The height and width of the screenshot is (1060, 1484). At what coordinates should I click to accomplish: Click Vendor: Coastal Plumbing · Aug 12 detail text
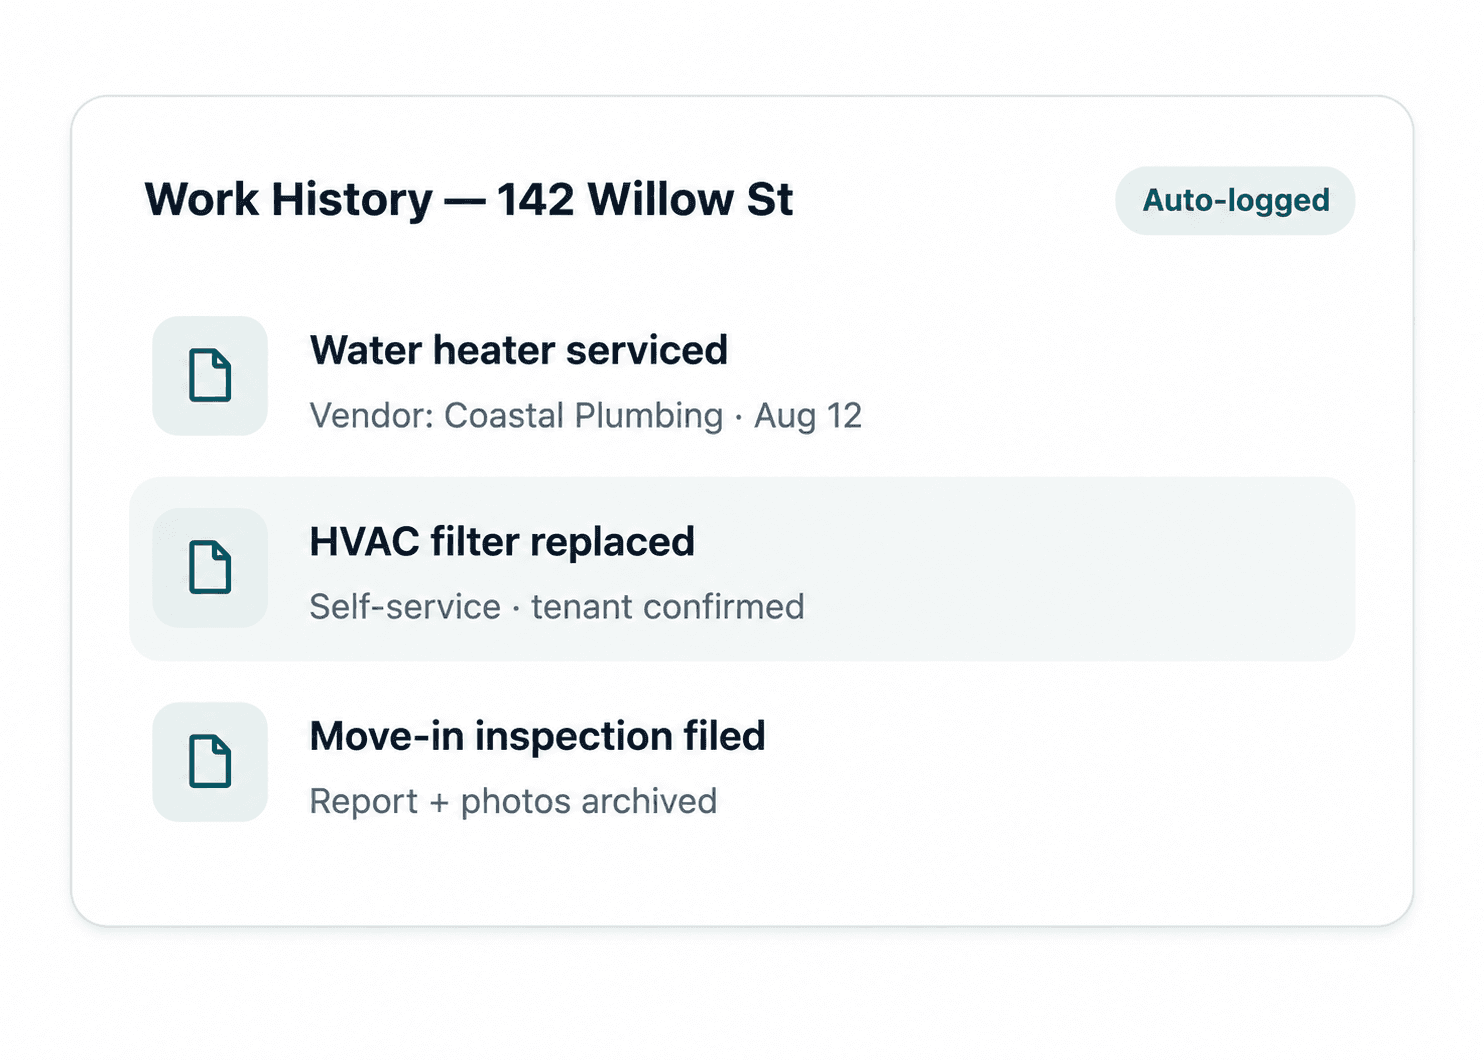point(586,416)
